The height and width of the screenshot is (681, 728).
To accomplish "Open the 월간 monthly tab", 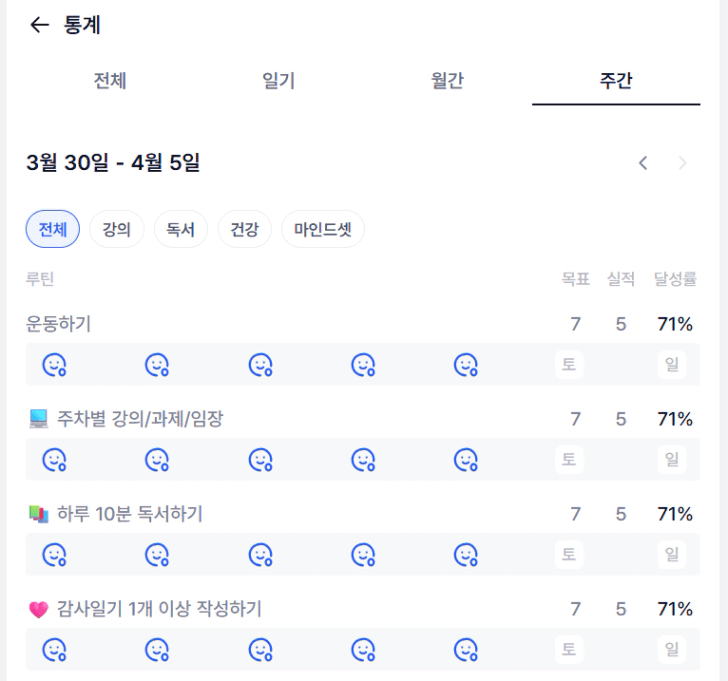I will tap(447, 82).
